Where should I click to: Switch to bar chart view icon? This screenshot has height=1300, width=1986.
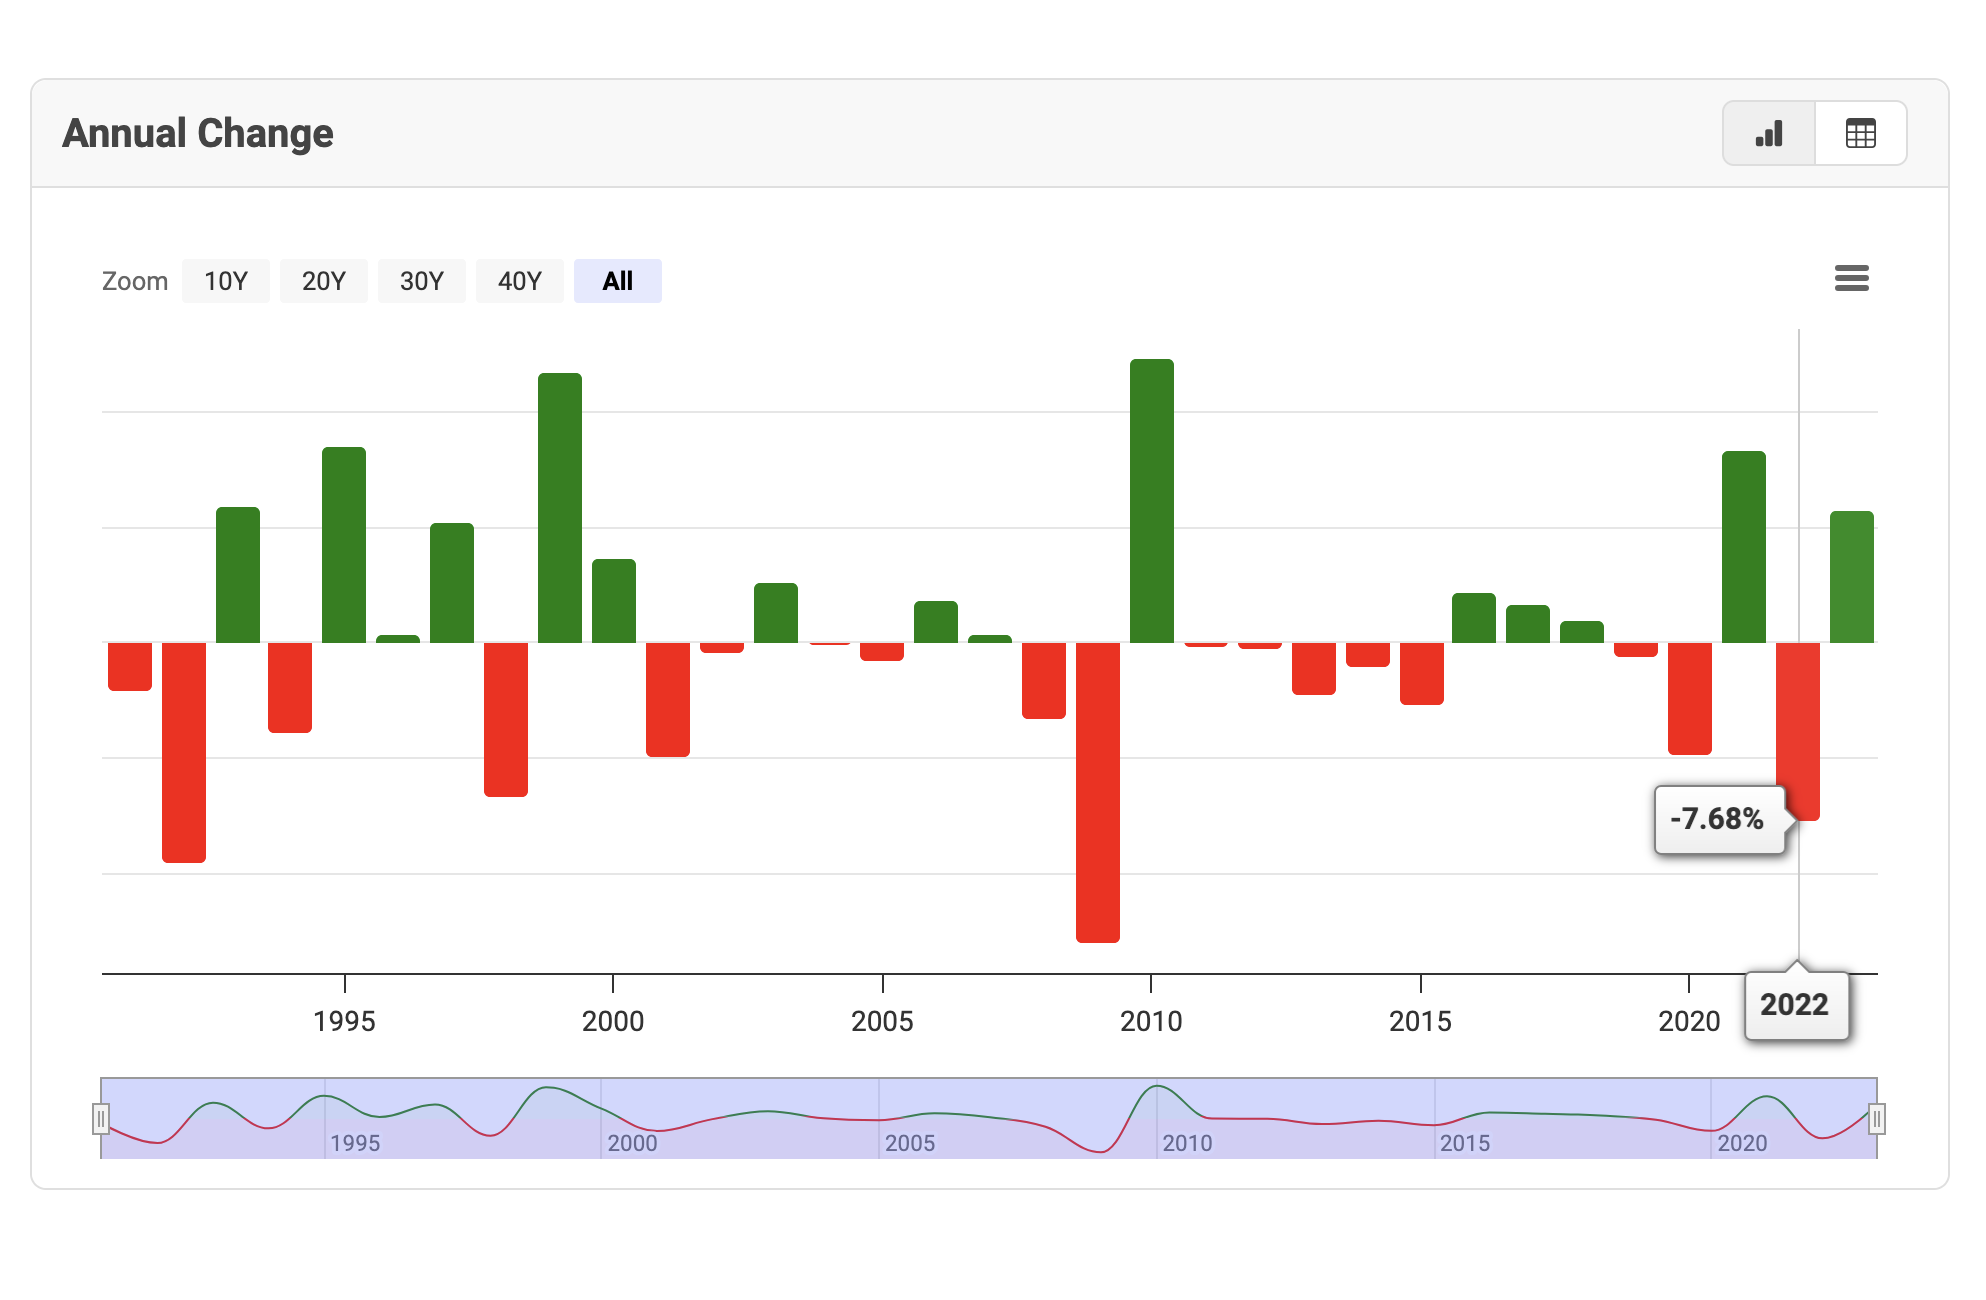(1768, 133)
